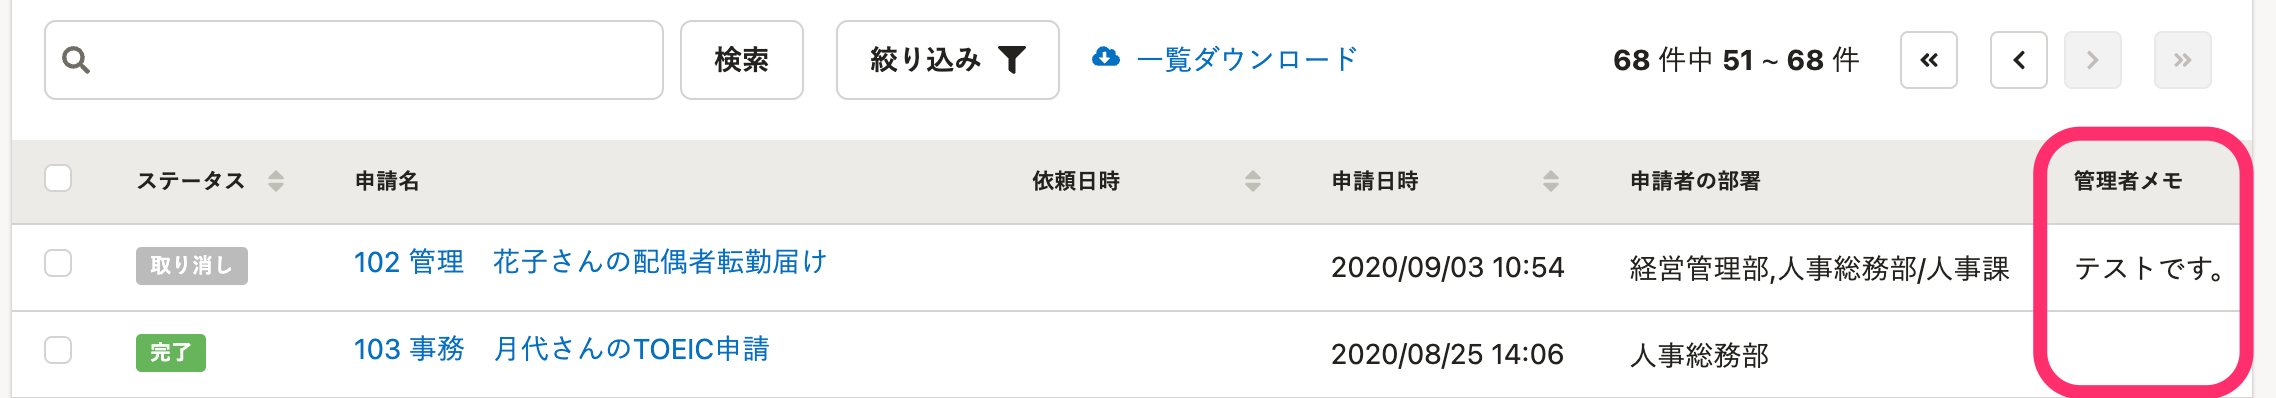2276x398 pixels.
Task: Click the 管理者メモ column header
Action: (2127, 181)
